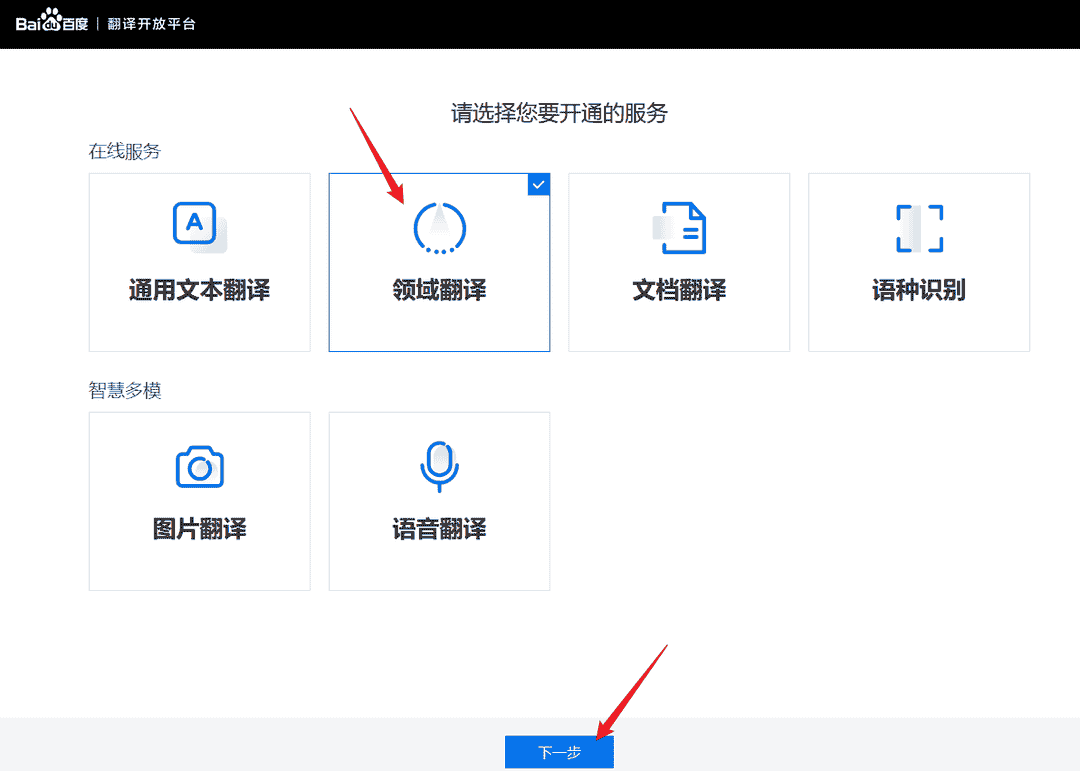
Task: Click the 语种识别 brackets icon
Action: point(918,227)
